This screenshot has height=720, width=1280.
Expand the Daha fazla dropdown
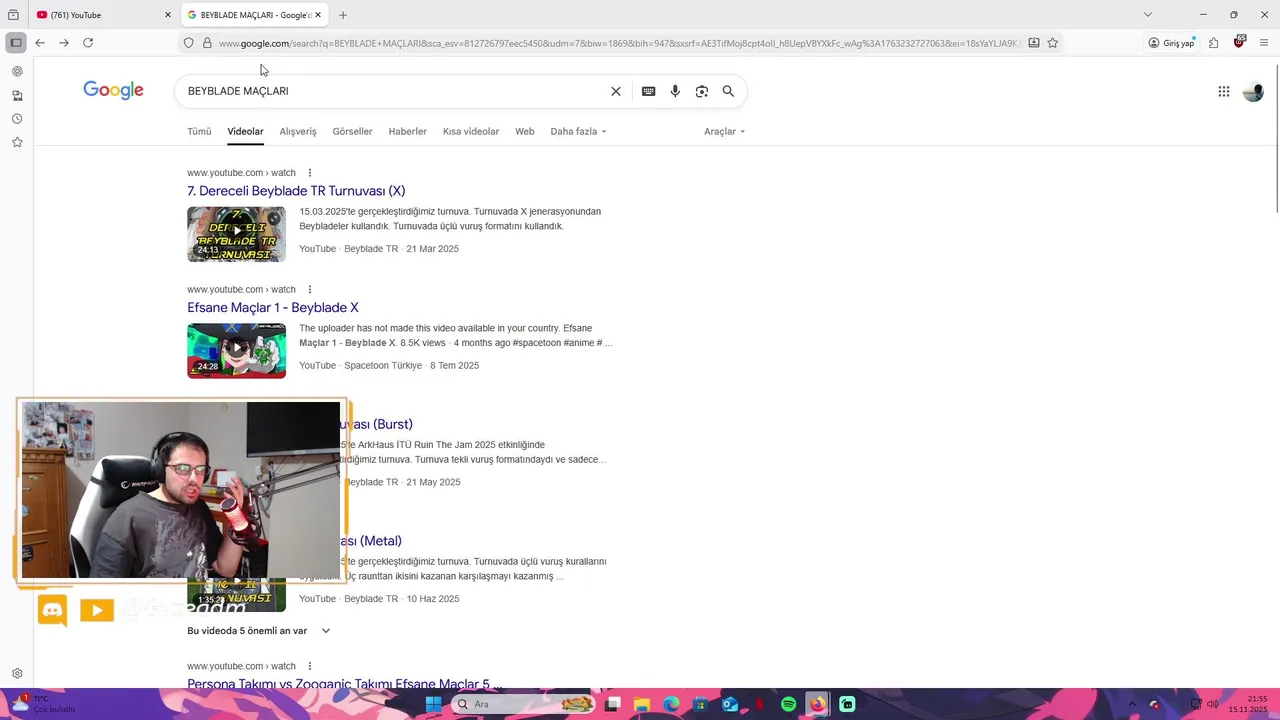tap(578, 131)
